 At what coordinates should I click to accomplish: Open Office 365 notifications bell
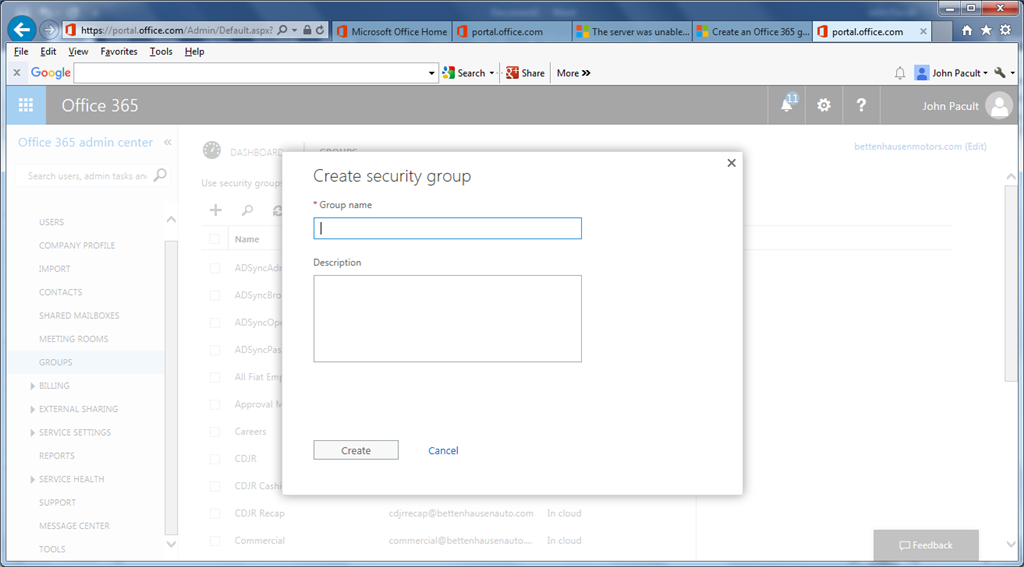[x=787, y=105]
